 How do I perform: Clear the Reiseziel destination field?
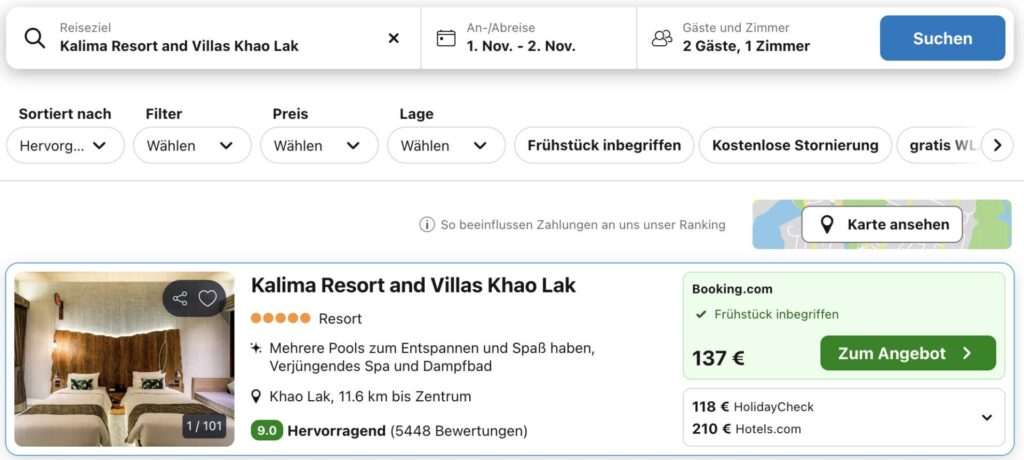click(x=393, y=38)
